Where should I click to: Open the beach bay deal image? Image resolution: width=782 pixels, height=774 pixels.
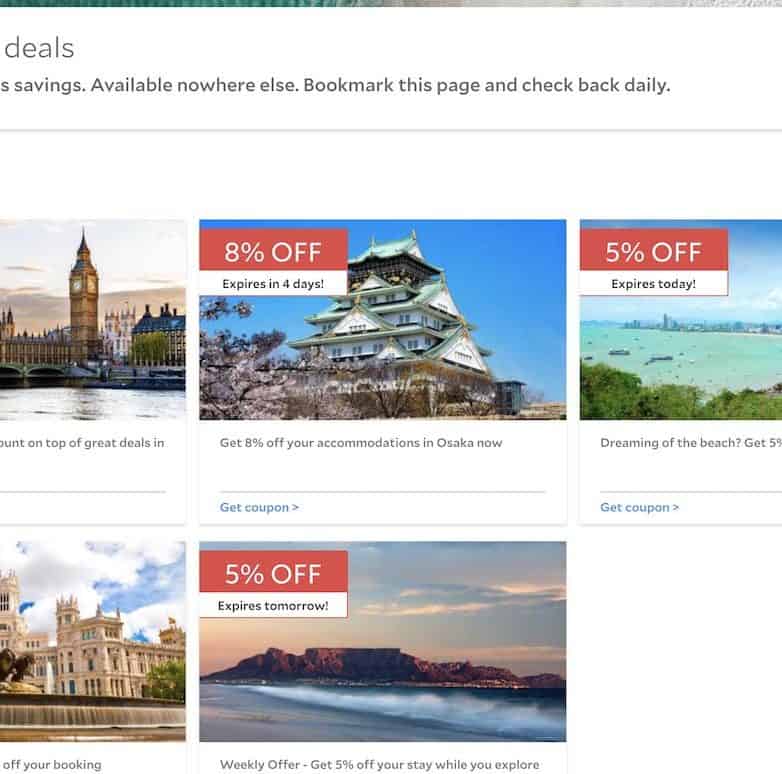coord(681,320)
